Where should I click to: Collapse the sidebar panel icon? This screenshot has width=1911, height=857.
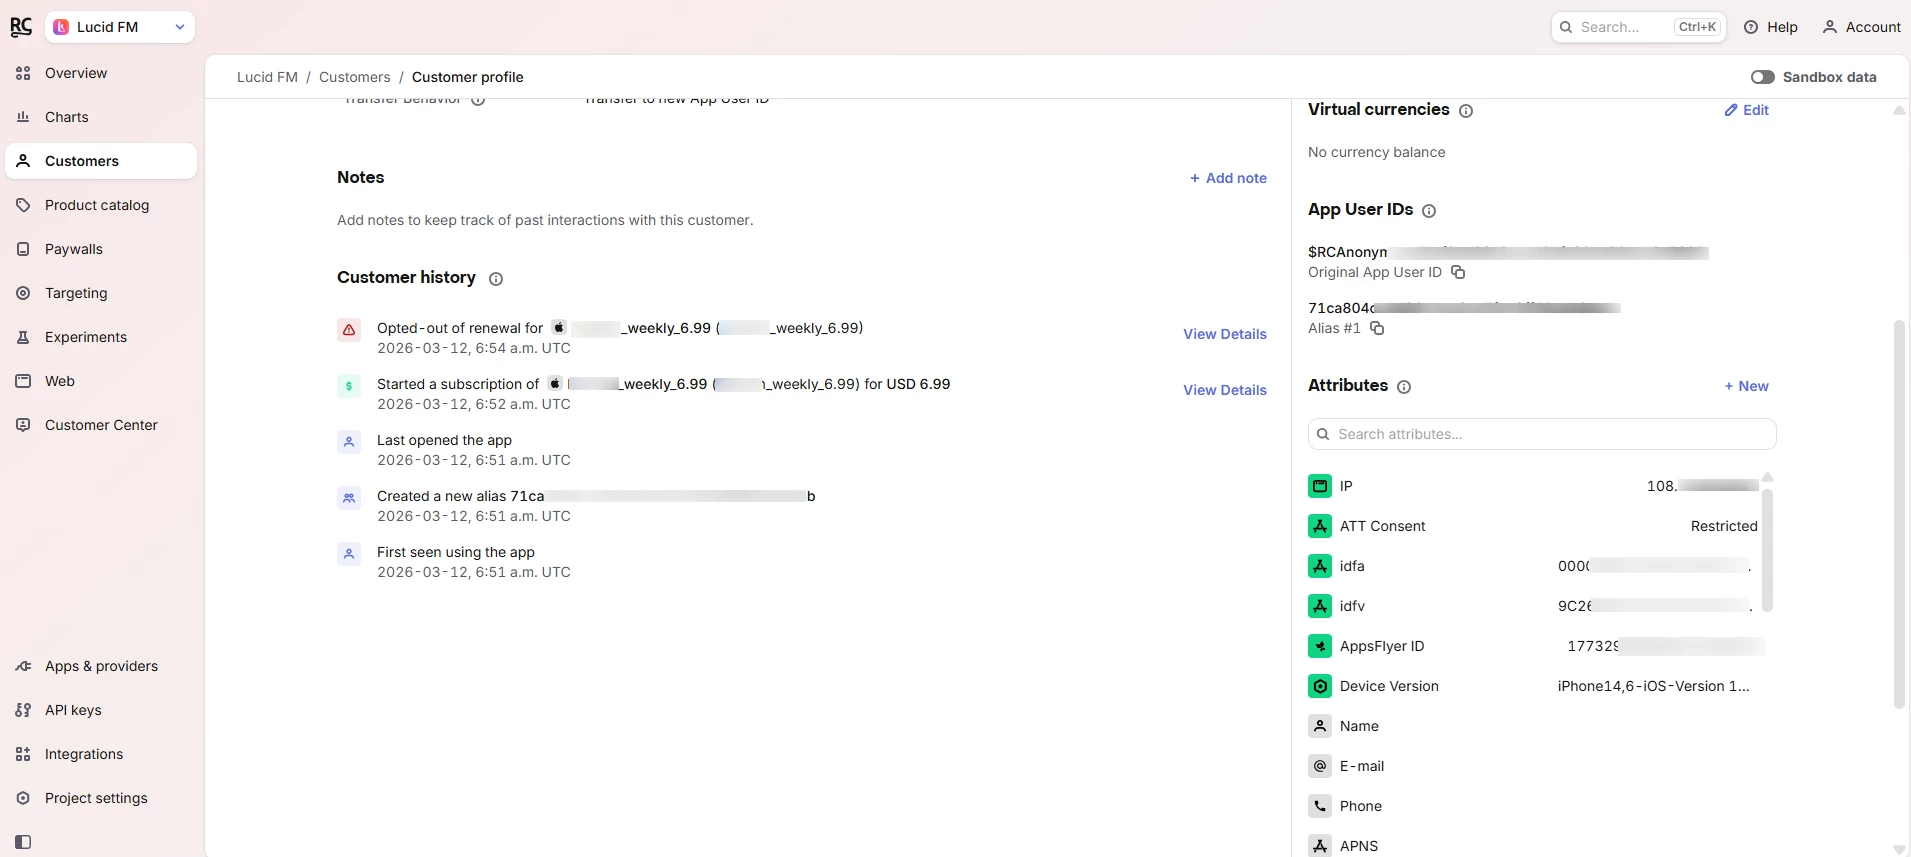23,842
